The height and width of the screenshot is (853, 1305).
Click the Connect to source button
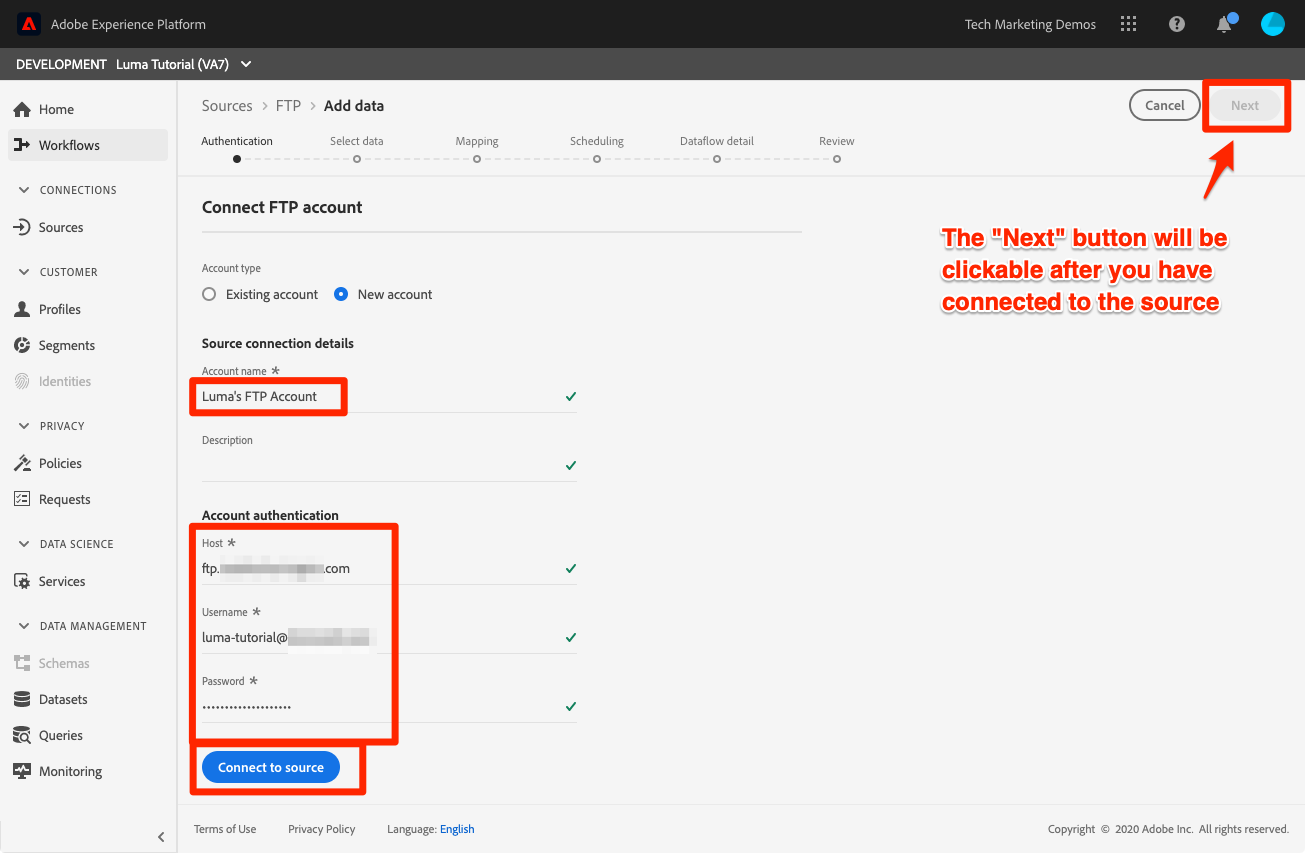(271, 767)
